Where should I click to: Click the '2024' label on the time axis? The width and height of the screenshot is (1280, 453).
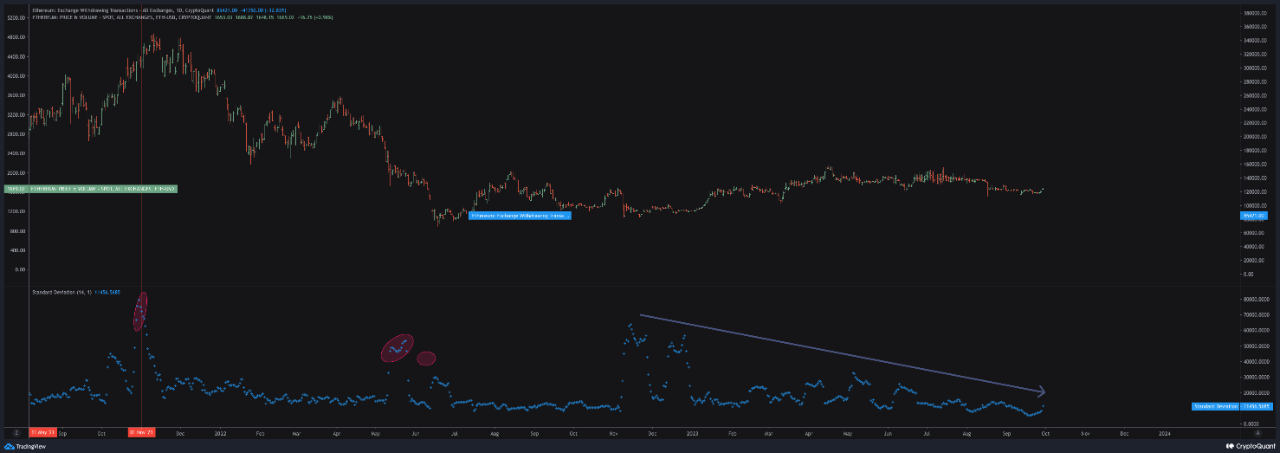click(x=1163, y=435)
